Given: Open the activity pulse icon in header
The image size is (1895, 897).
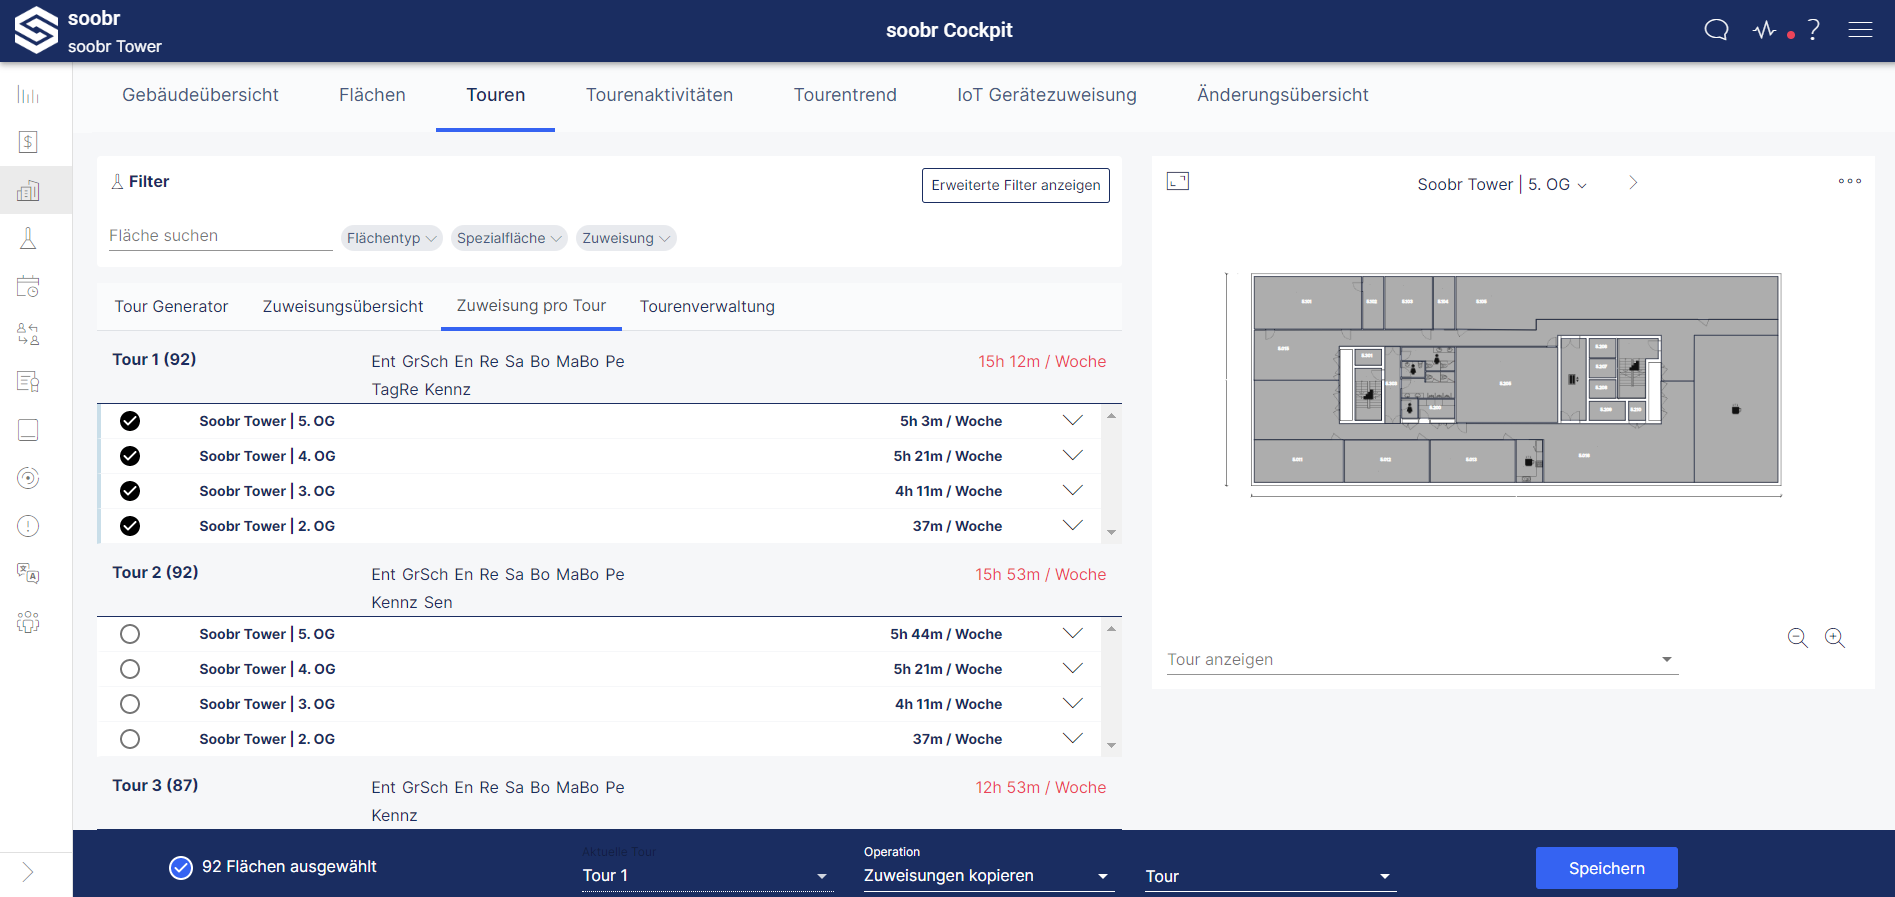Looking at the screenshot, I should click(x=1765, y=30).
